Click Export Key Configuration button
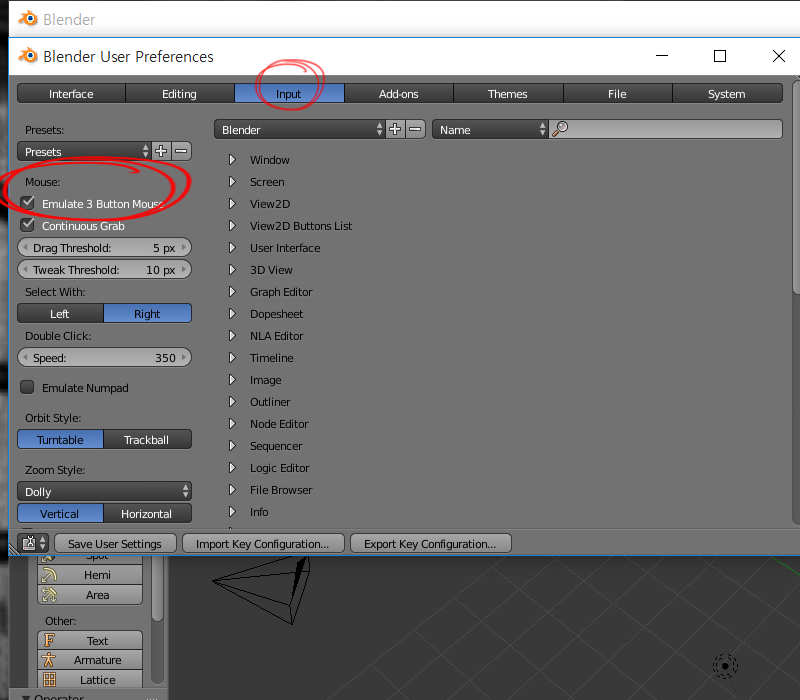The image size is (800, 700). 431,543
